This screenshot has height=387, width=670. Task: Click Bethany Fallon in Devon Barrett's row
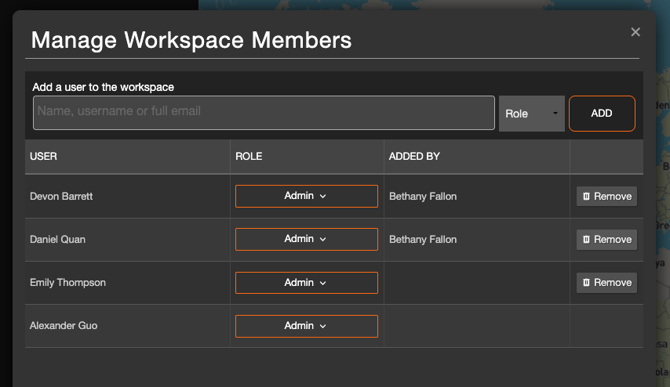click(x=423, y=196)
